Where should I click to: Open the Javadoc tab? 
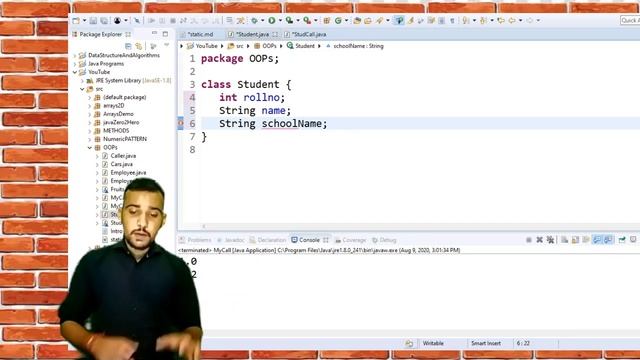coord(231,240)
